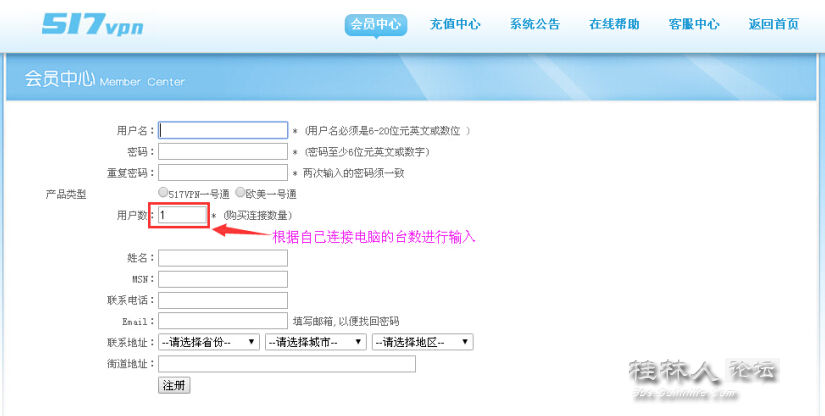Open 在线帮助 navigation link
825x416 pixels.
615,25
